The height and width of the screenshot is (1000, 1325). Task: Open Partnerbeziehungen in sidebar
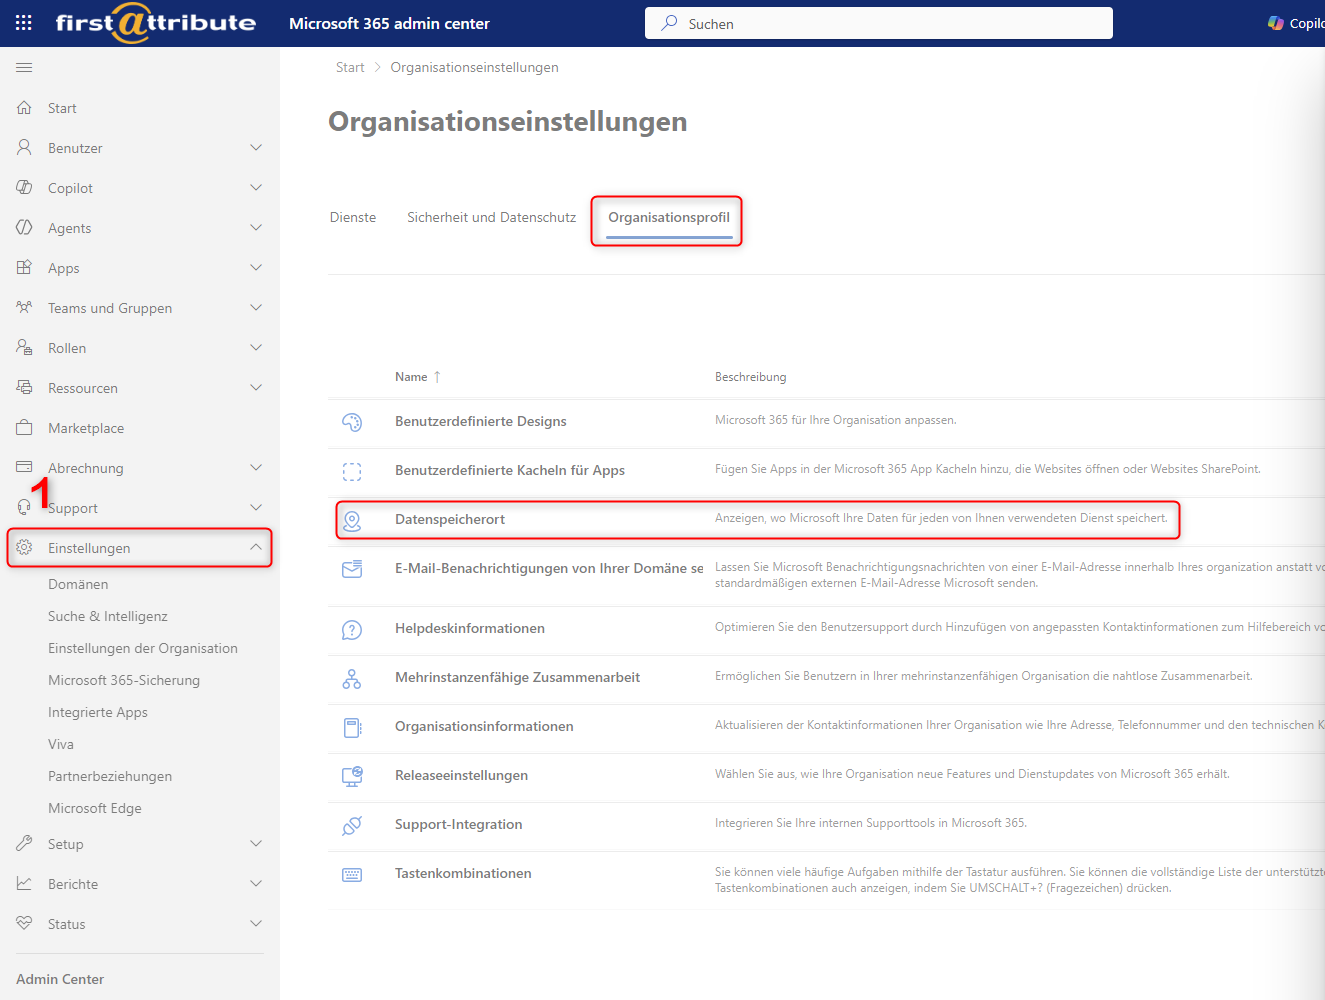(110, 776)
